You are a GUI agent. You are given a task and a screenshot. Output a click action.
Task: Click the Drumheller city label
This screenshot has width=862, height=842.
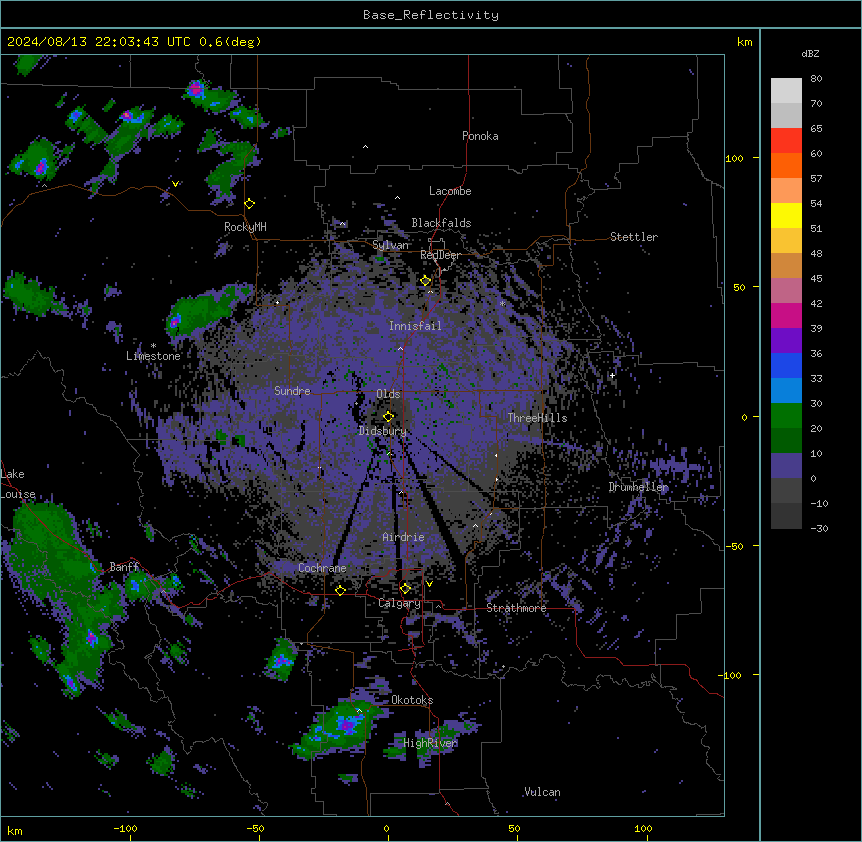pyautogui.click(x=638, y=487)
